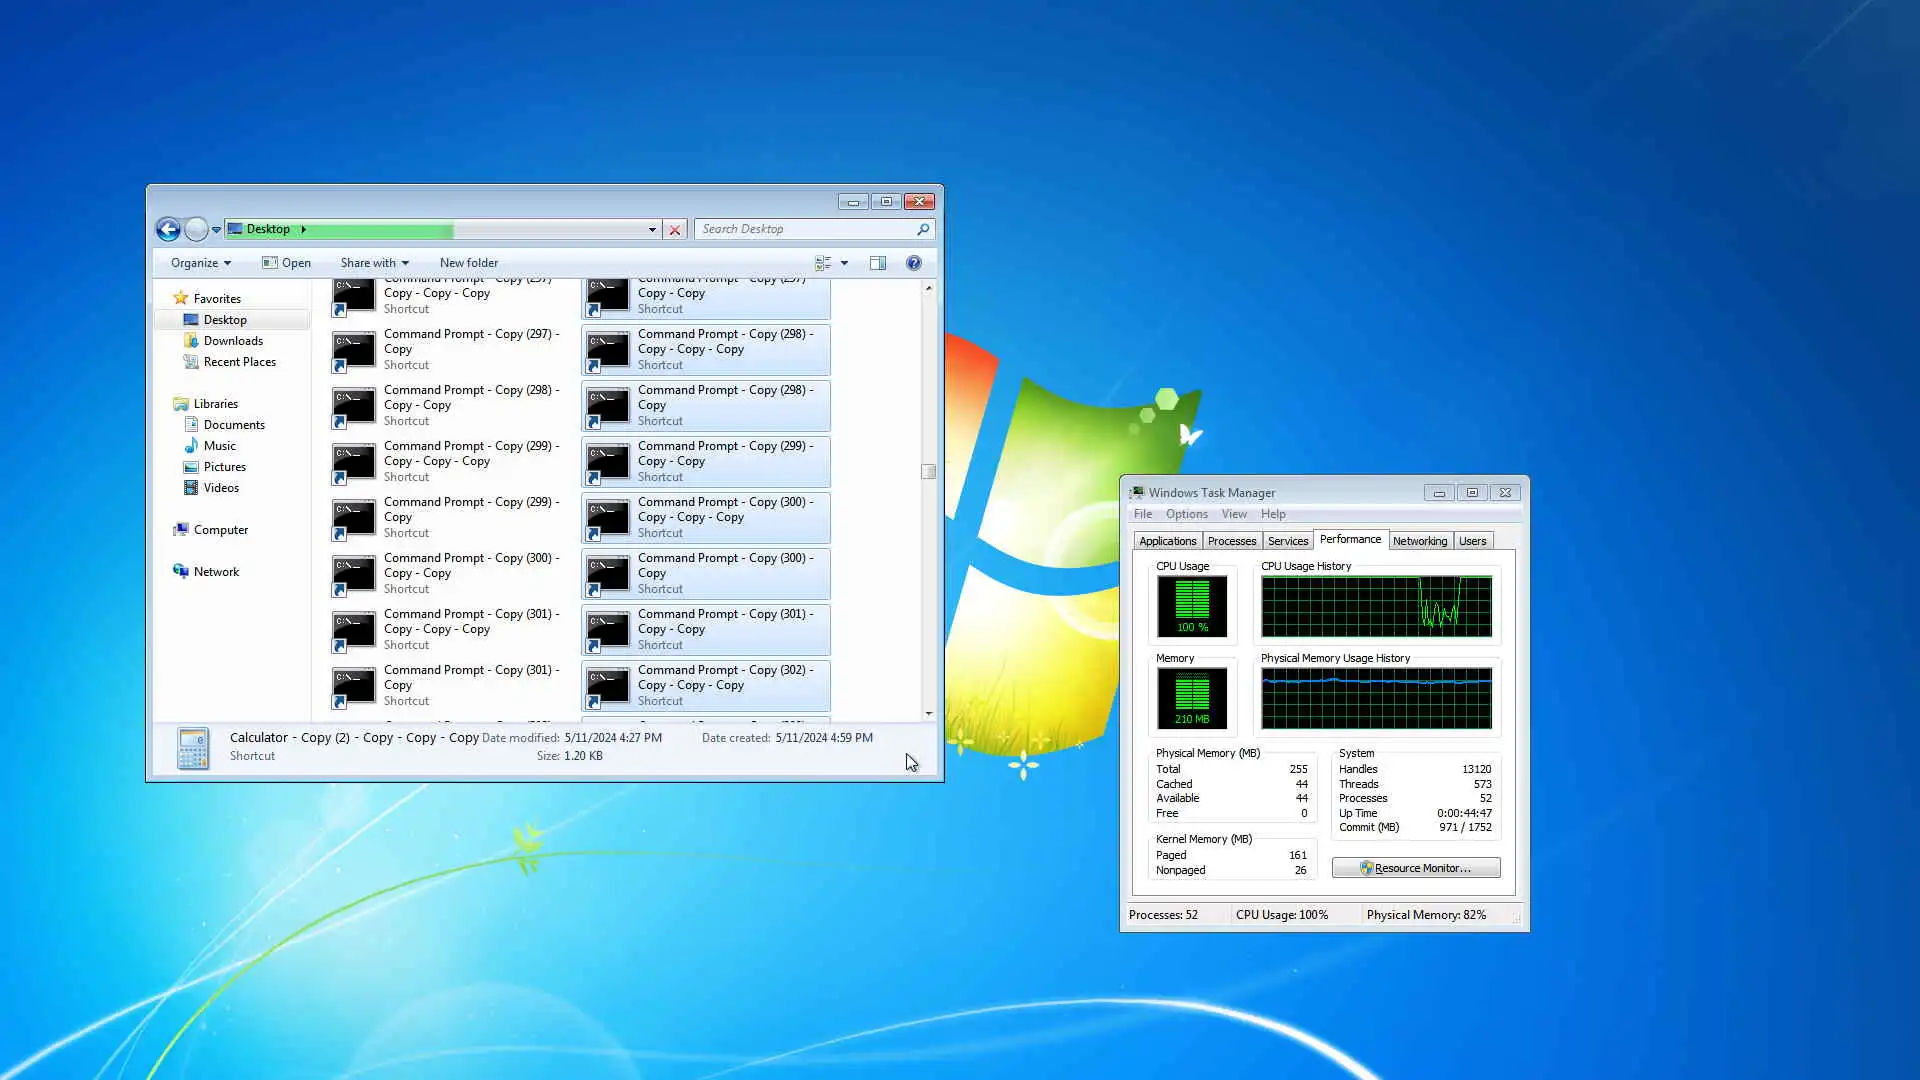The image size is (1920, 1080).
Task: Open the Networking tab in Task Manager
Action: [1419, 541]
